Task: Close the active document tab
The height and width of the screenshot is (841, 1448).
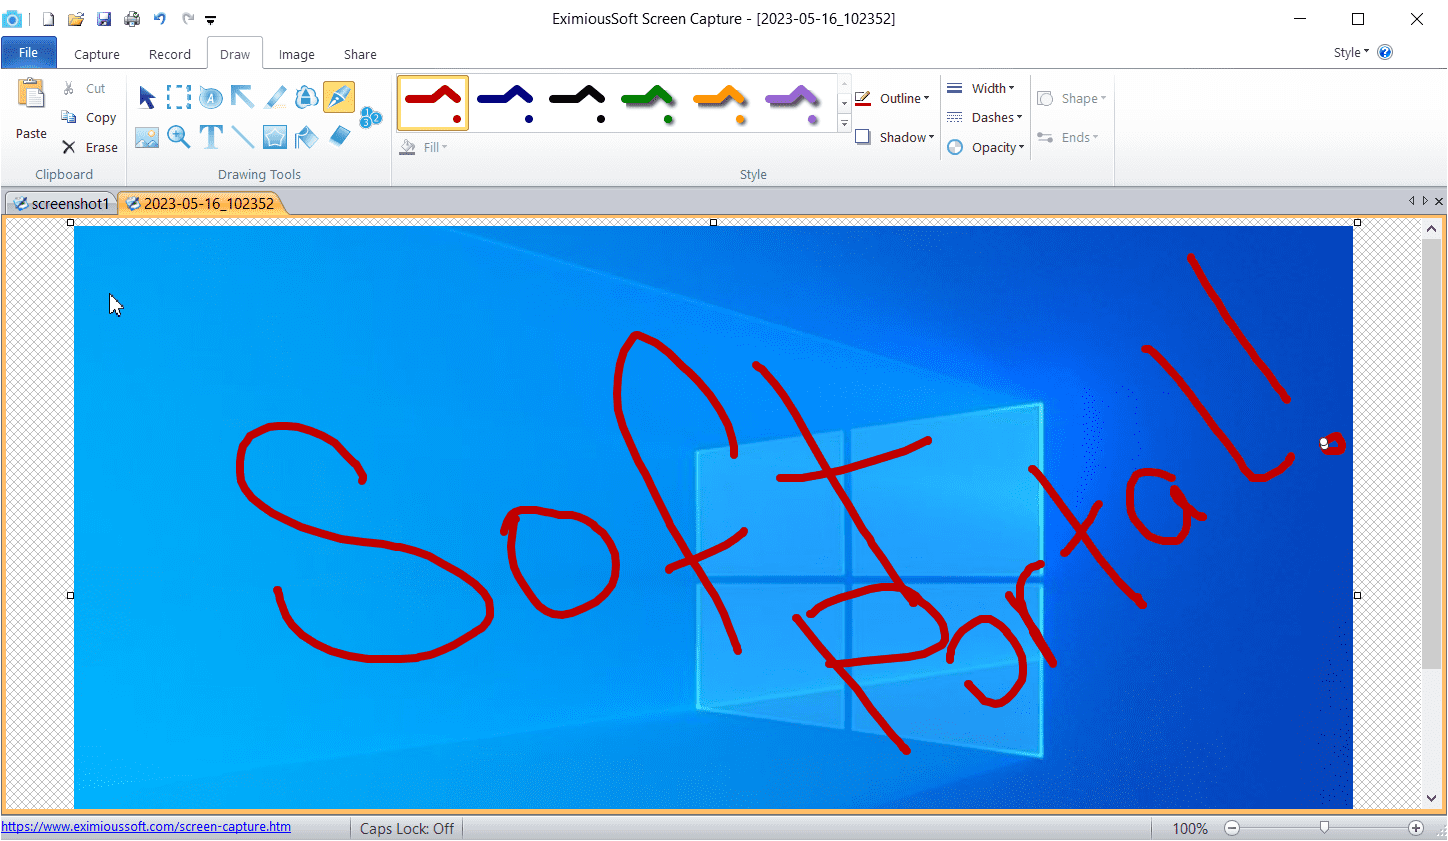Action: (1439, 201)
